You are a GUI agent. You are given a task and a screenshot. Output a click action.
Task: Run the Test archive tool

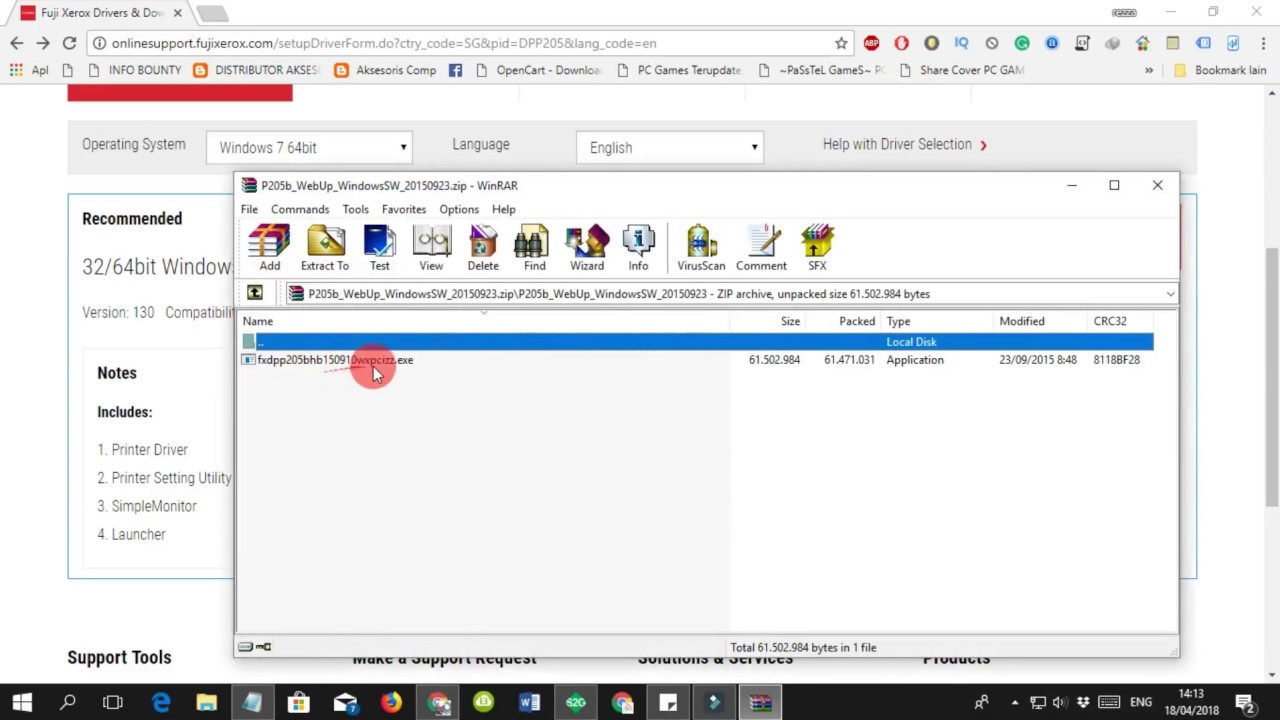point(380,247)
